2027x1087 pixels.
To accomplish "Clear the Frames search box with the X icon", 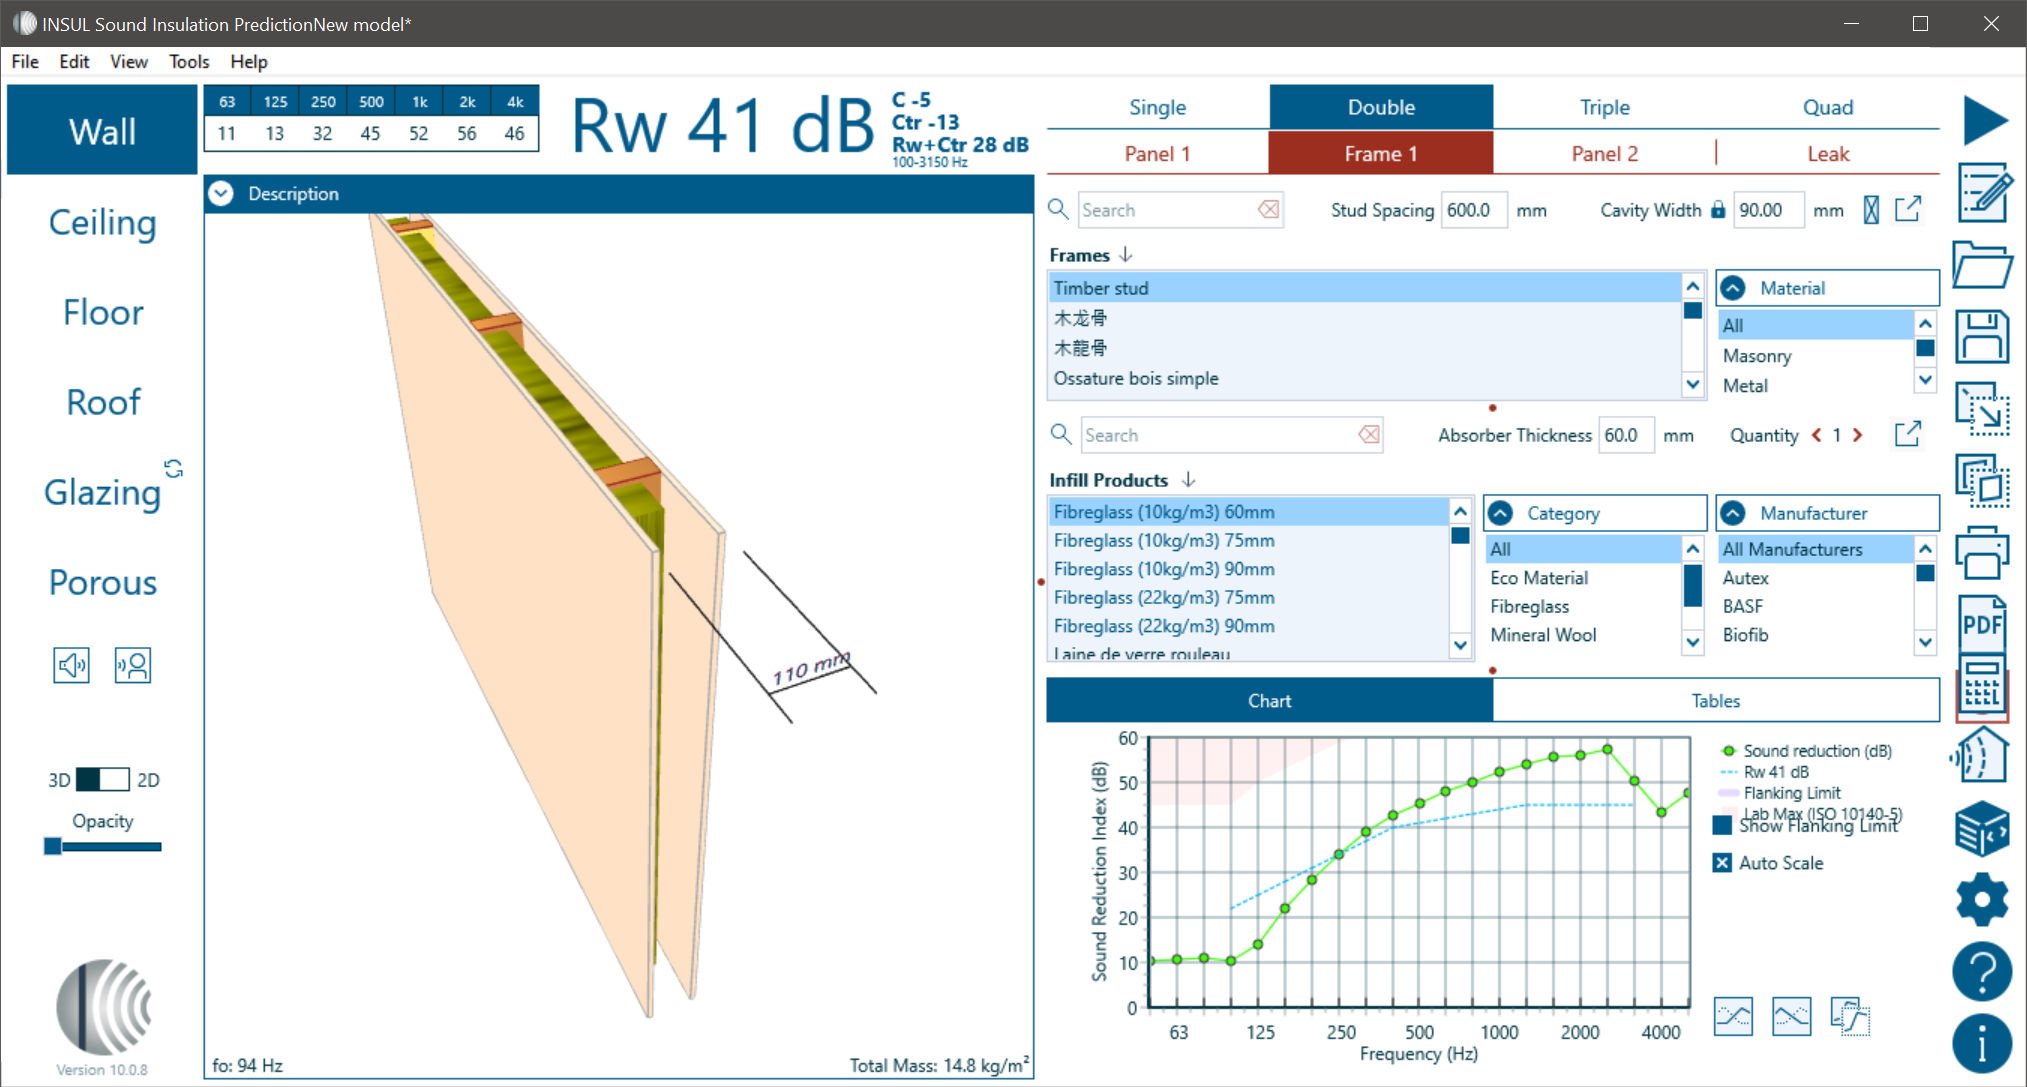I will pos(1269,209).
